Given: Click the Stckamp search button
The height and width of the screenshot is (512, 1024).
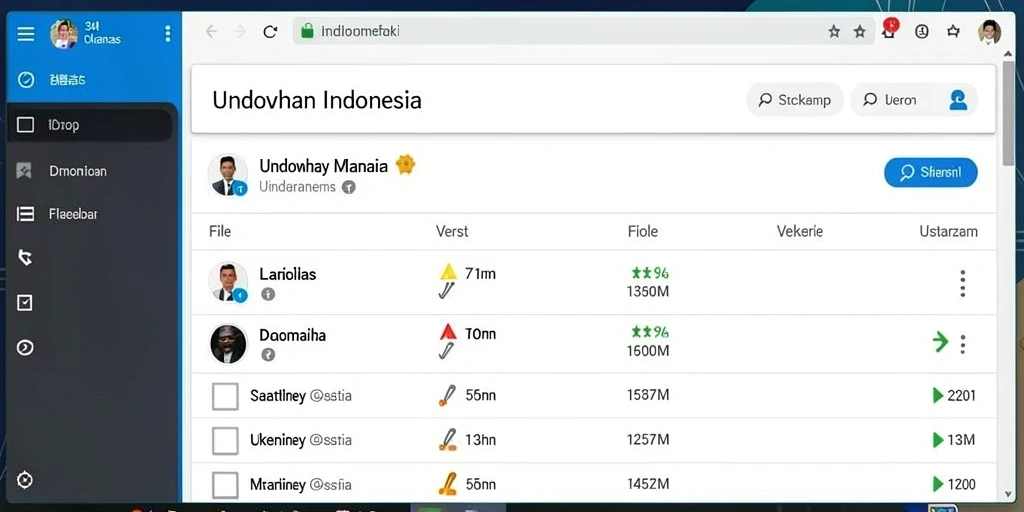Looking at the screenshot, I should coord(794,100).
